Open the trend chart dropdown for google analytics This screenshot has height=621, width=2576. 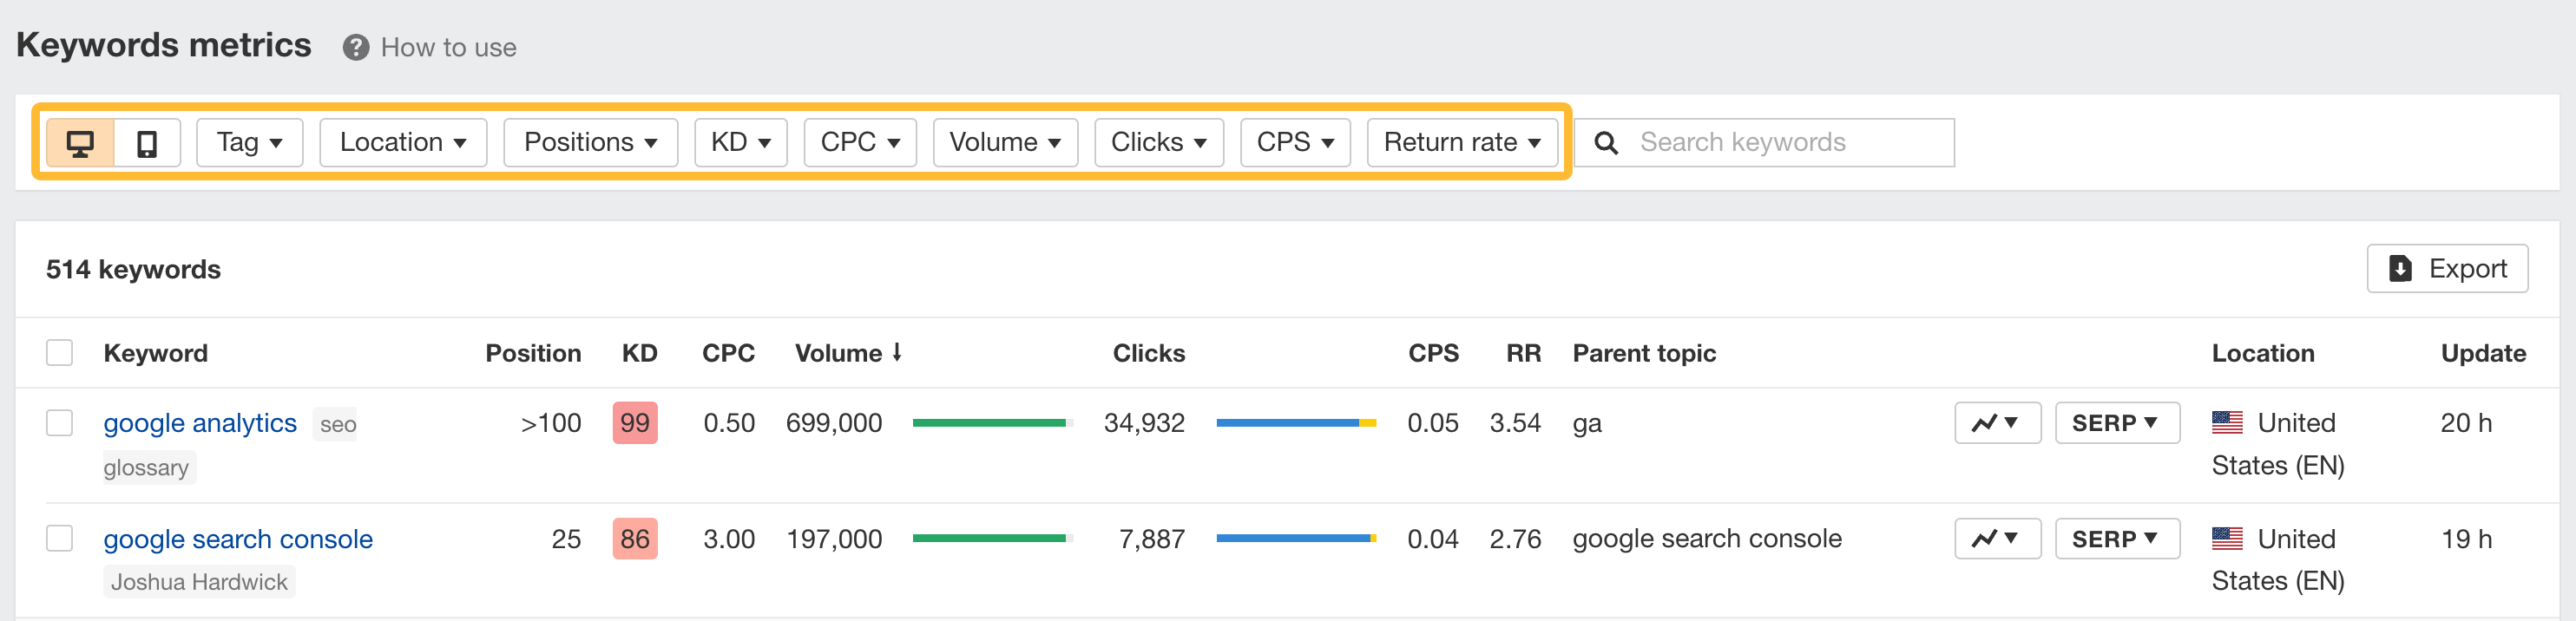(1997, 423)
